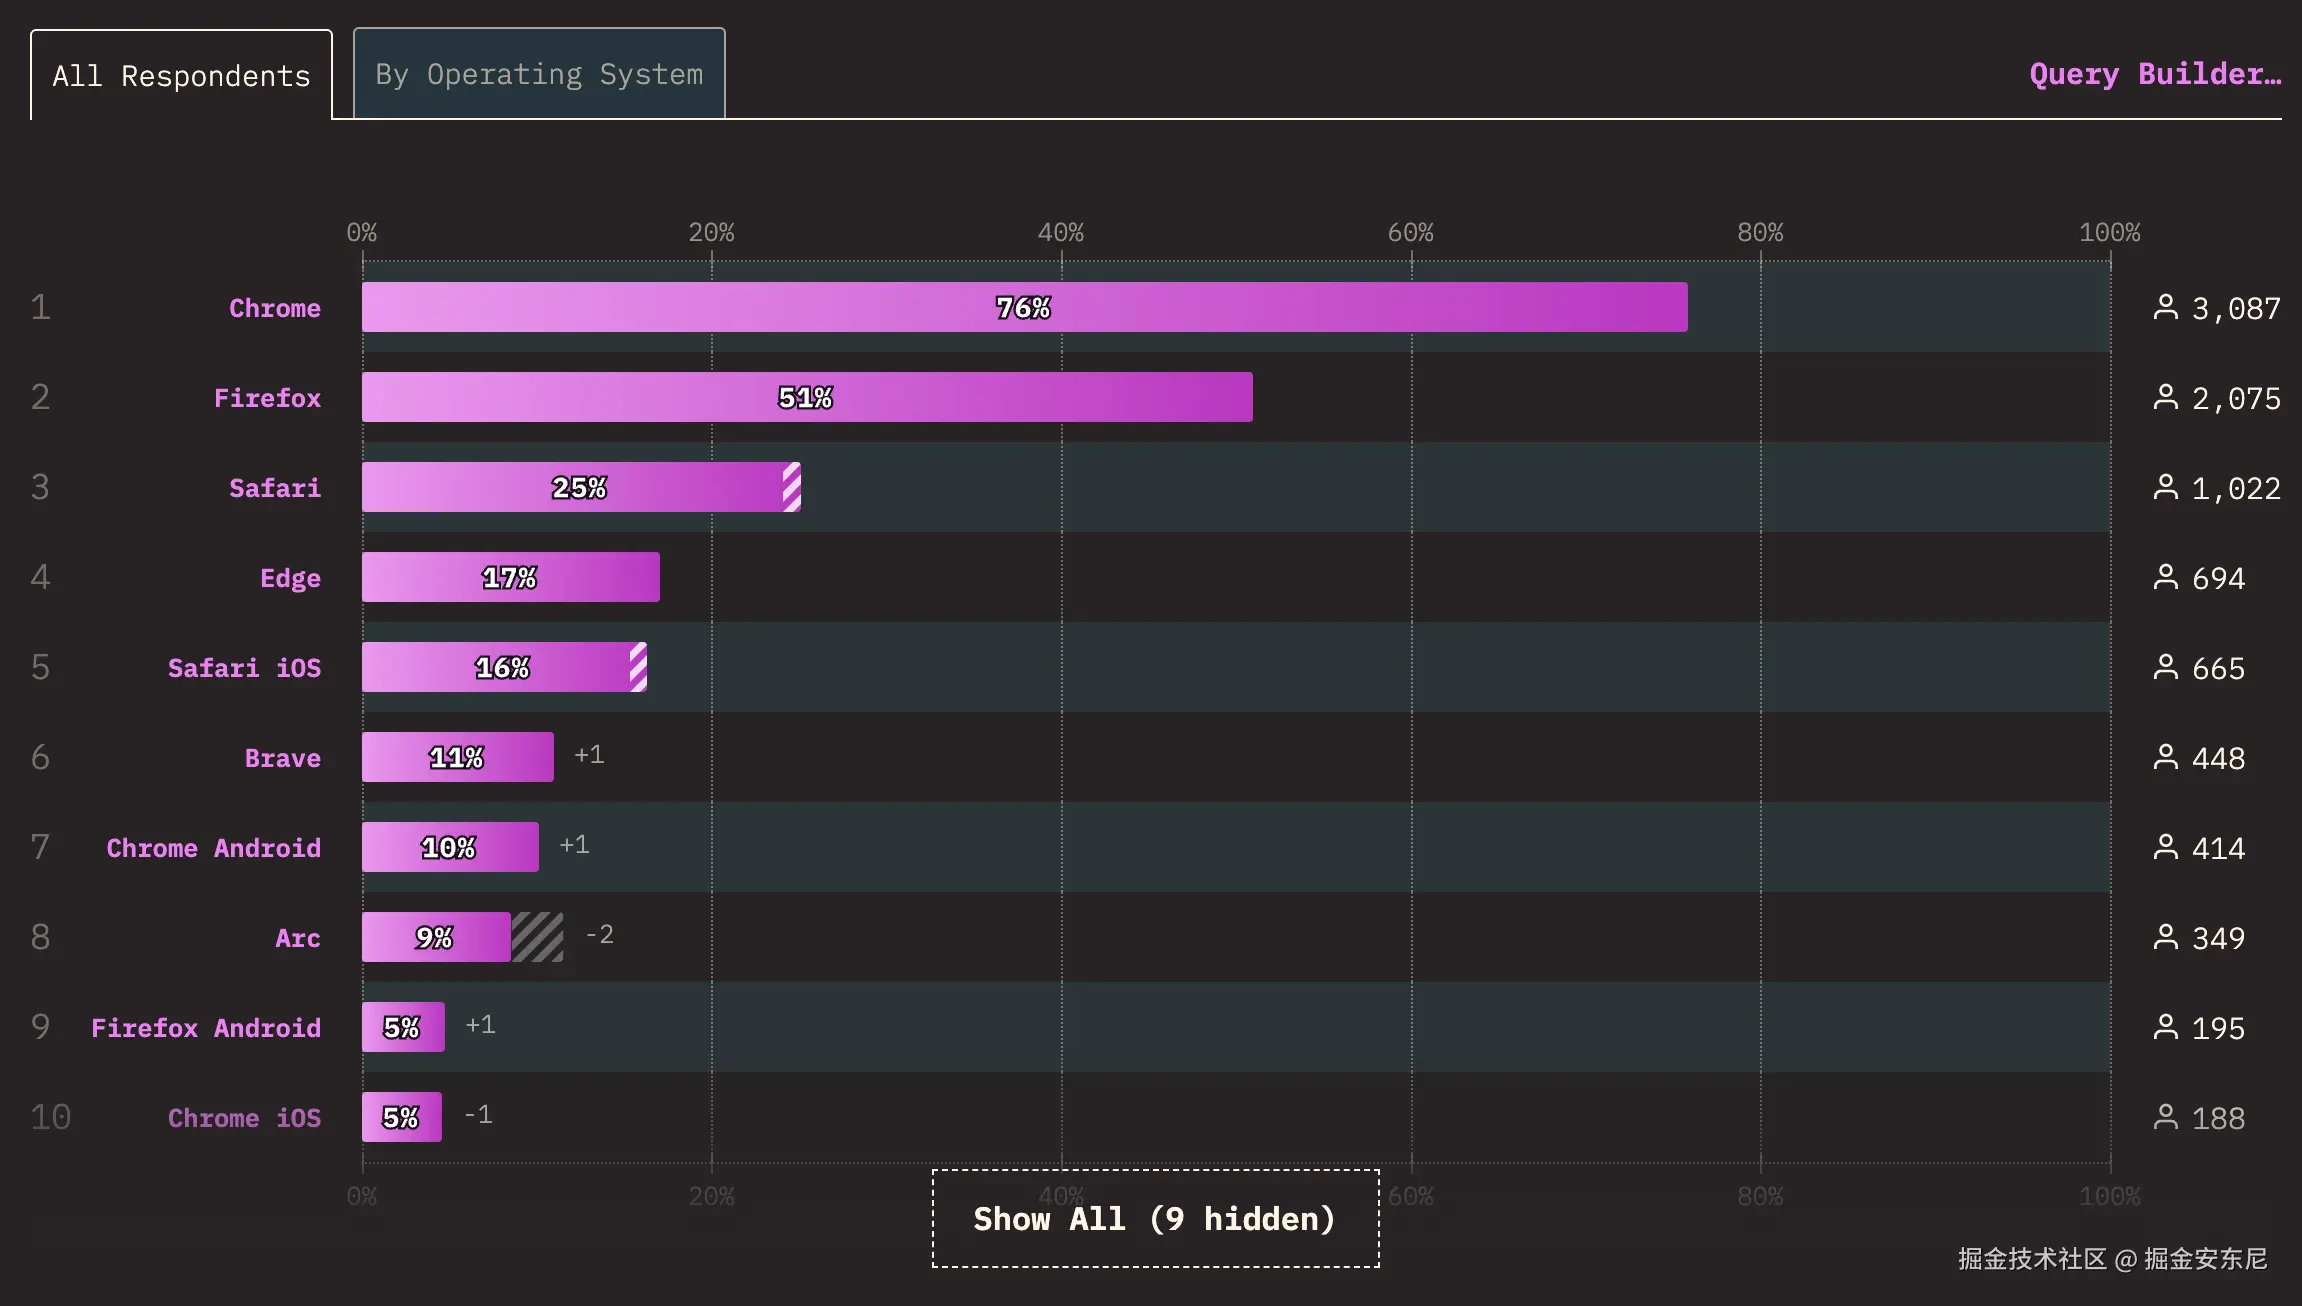Click the Firefox 51% bar

pos(806,397)
